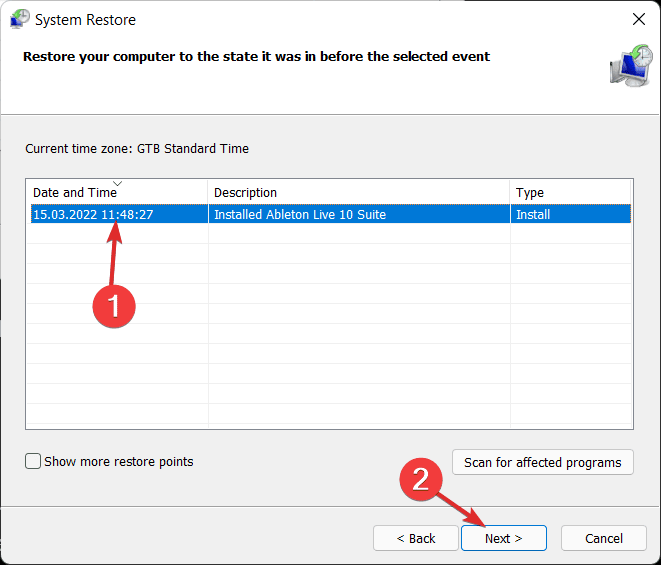Viewport: 661px width, 565px height.
Task: Click the Description column header
Action: (245, 192)
